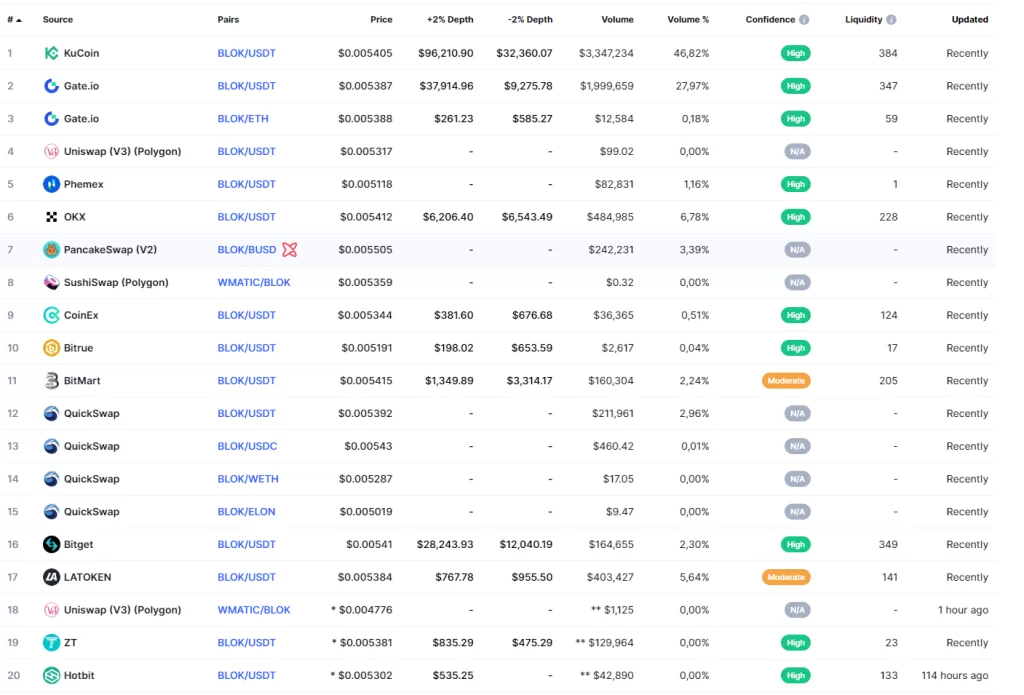Click the Phemex exchange logo icon

coord(51,184)
